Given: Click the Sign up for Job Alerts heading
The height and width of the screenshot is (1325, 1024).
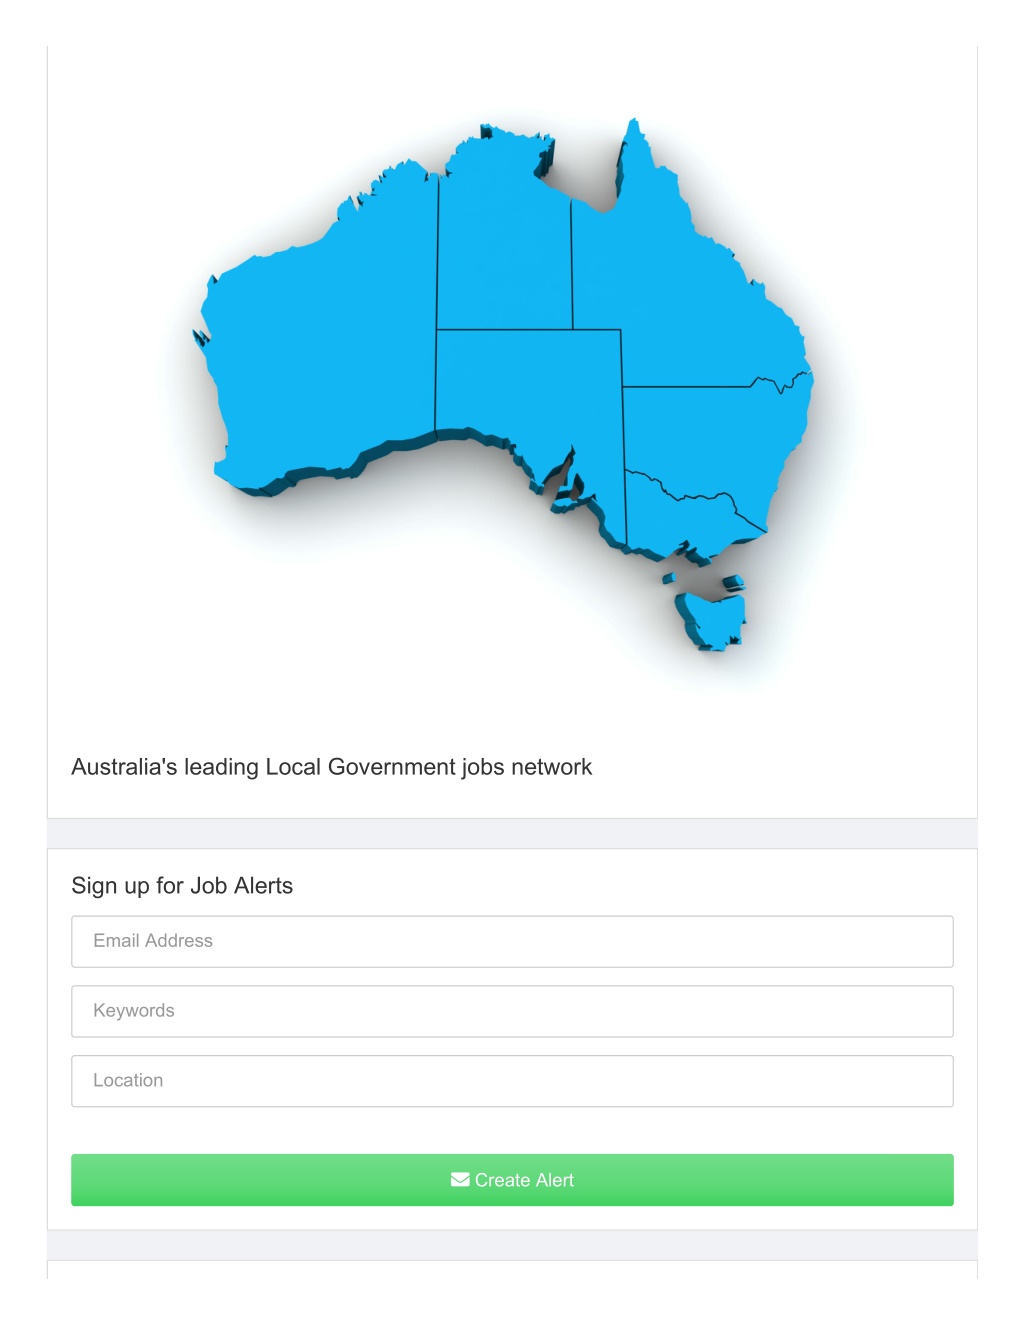Looking at the screenshot, I should (x=182, y=886).
